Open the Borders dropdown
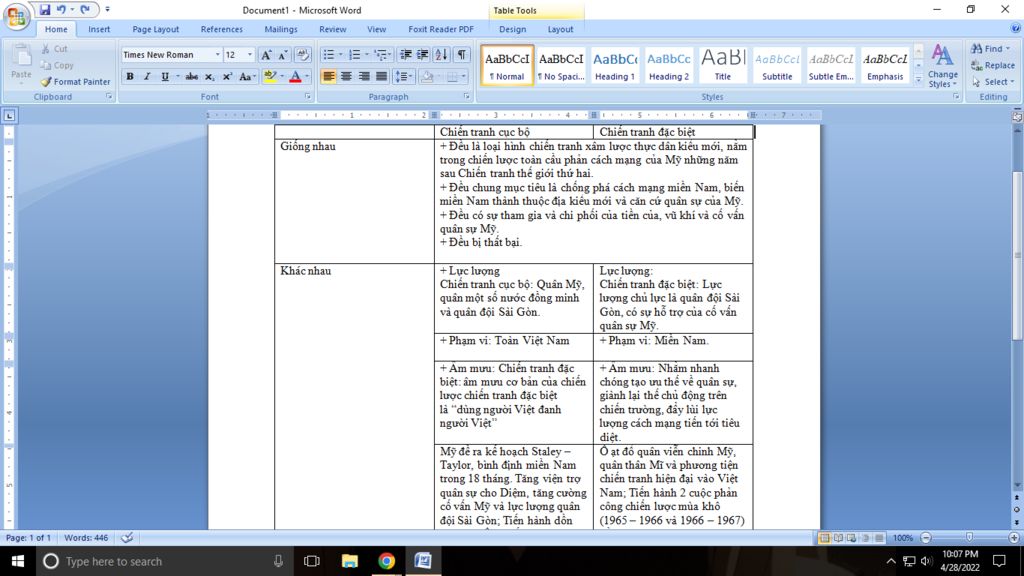This screenshot has height=576, width=1024. click(464, 76)
